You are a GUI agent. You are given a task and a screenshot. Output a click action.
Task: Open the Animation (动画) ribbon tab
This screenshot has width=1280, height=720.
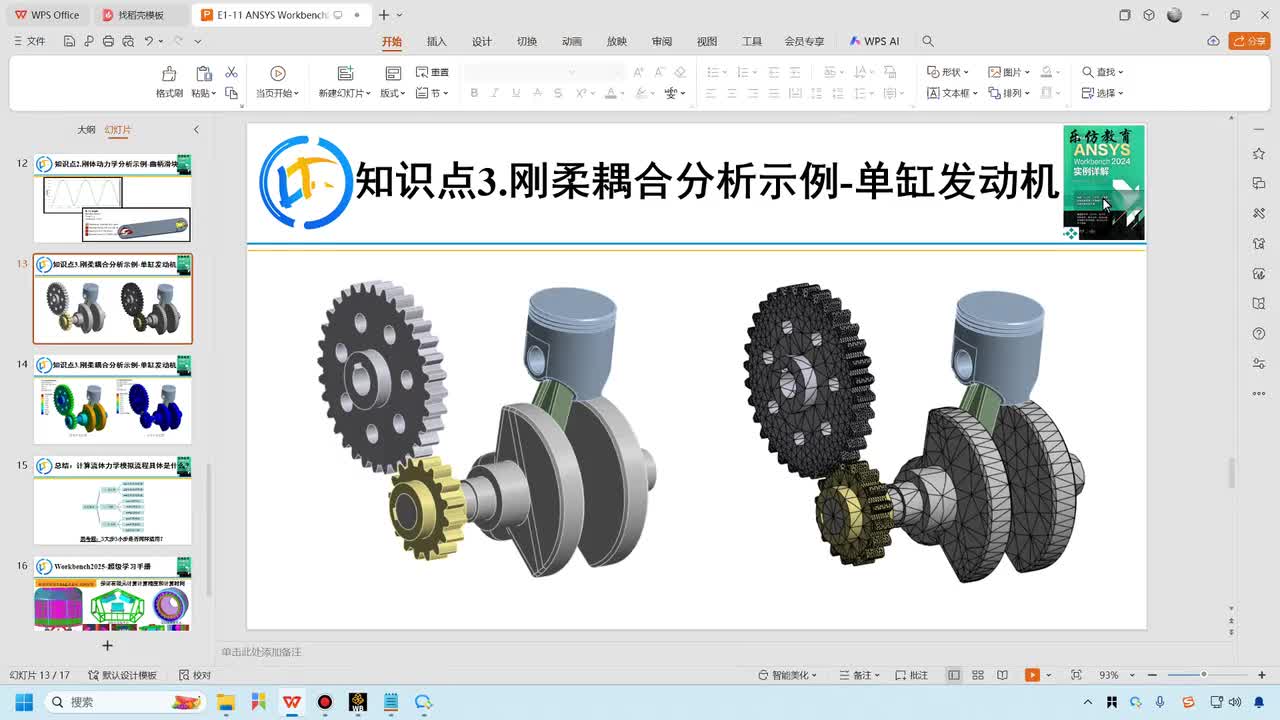tap(572, 41)
